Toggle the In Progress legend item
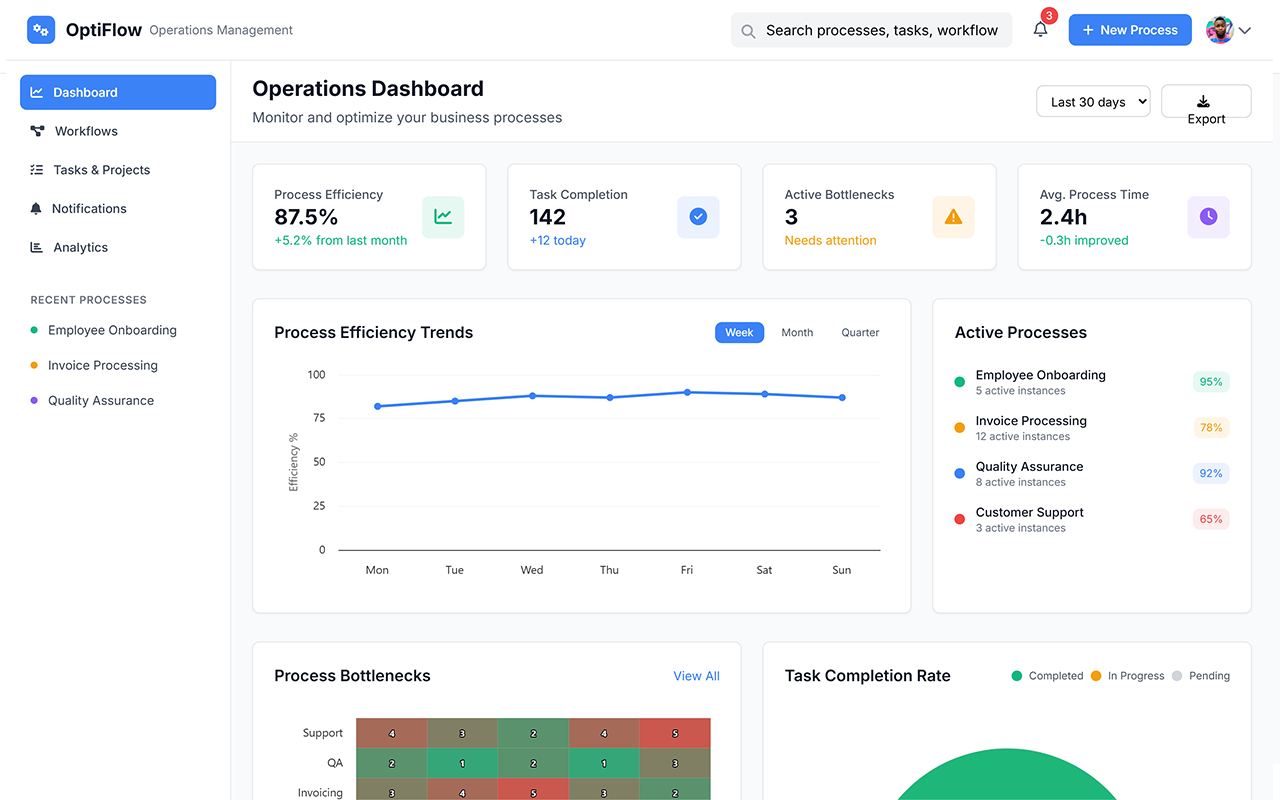Screen dimensions: 1280x800 1127,676
